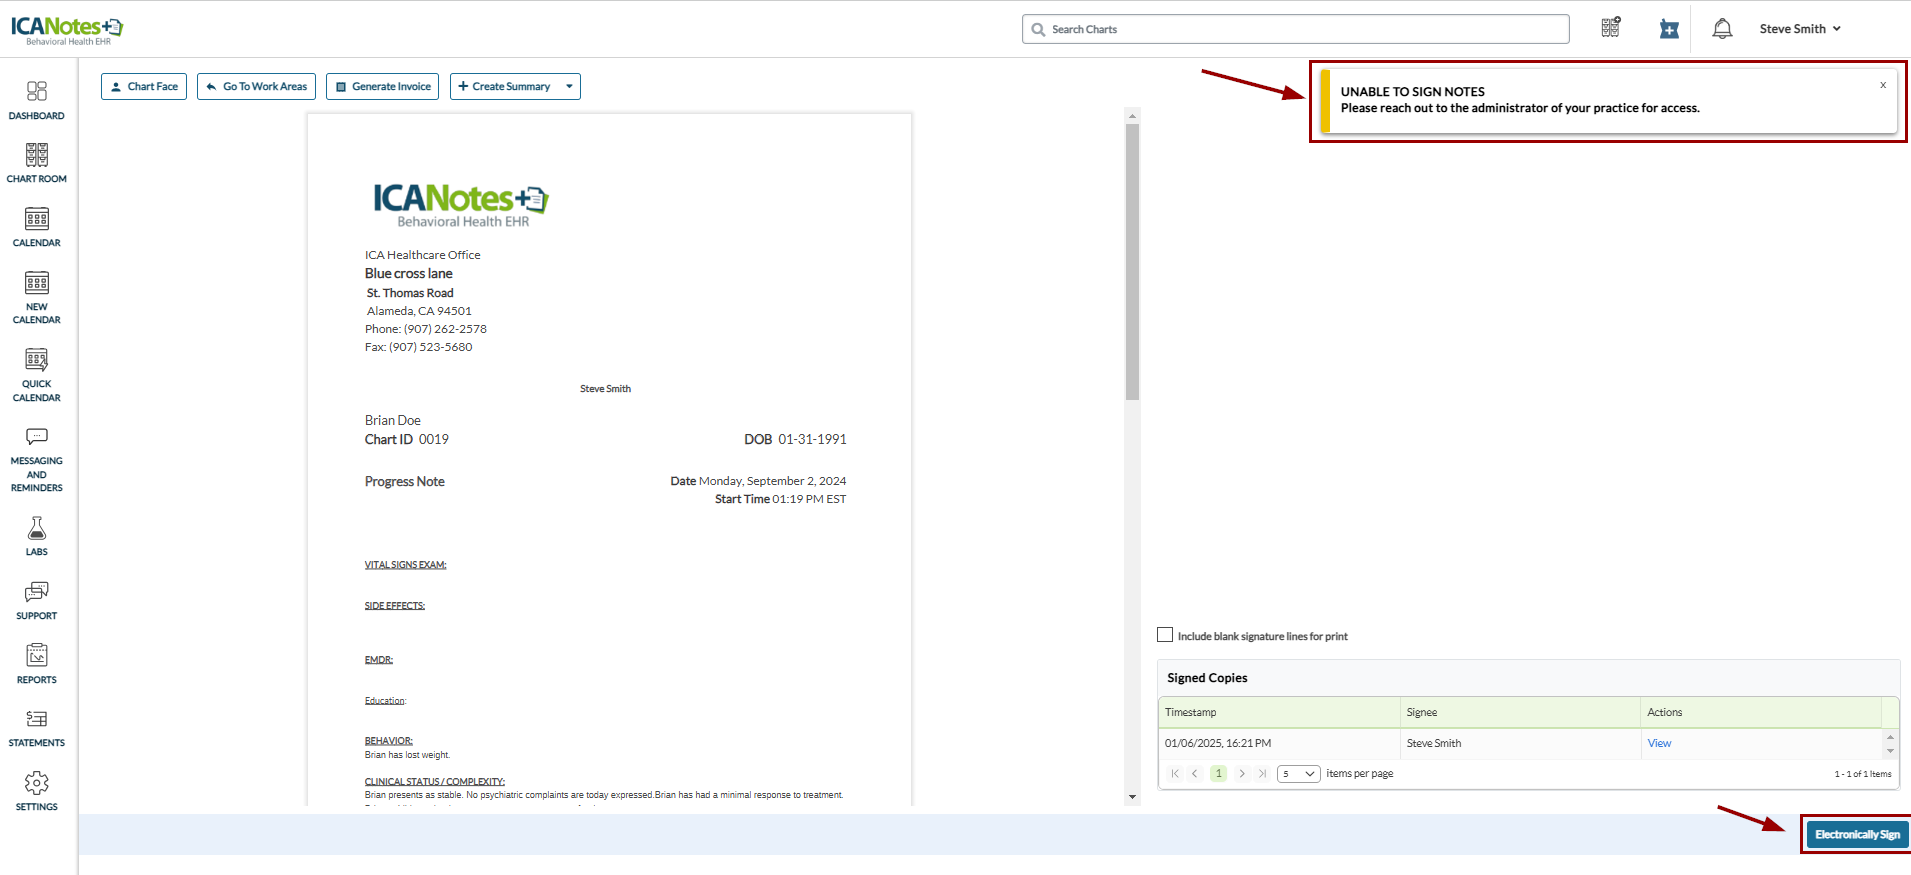Click the CLINICAL STATUS / COMPLEXITY heading
The image size is (1911, 875).
click(x=434, y=782)
